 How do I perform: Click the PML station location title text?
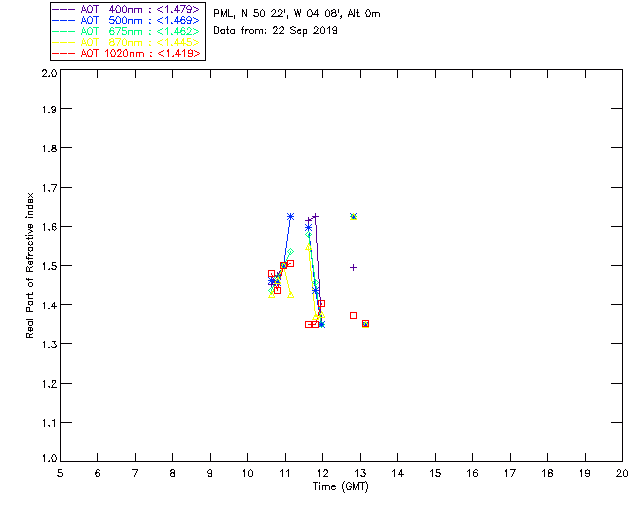(297, 13)
